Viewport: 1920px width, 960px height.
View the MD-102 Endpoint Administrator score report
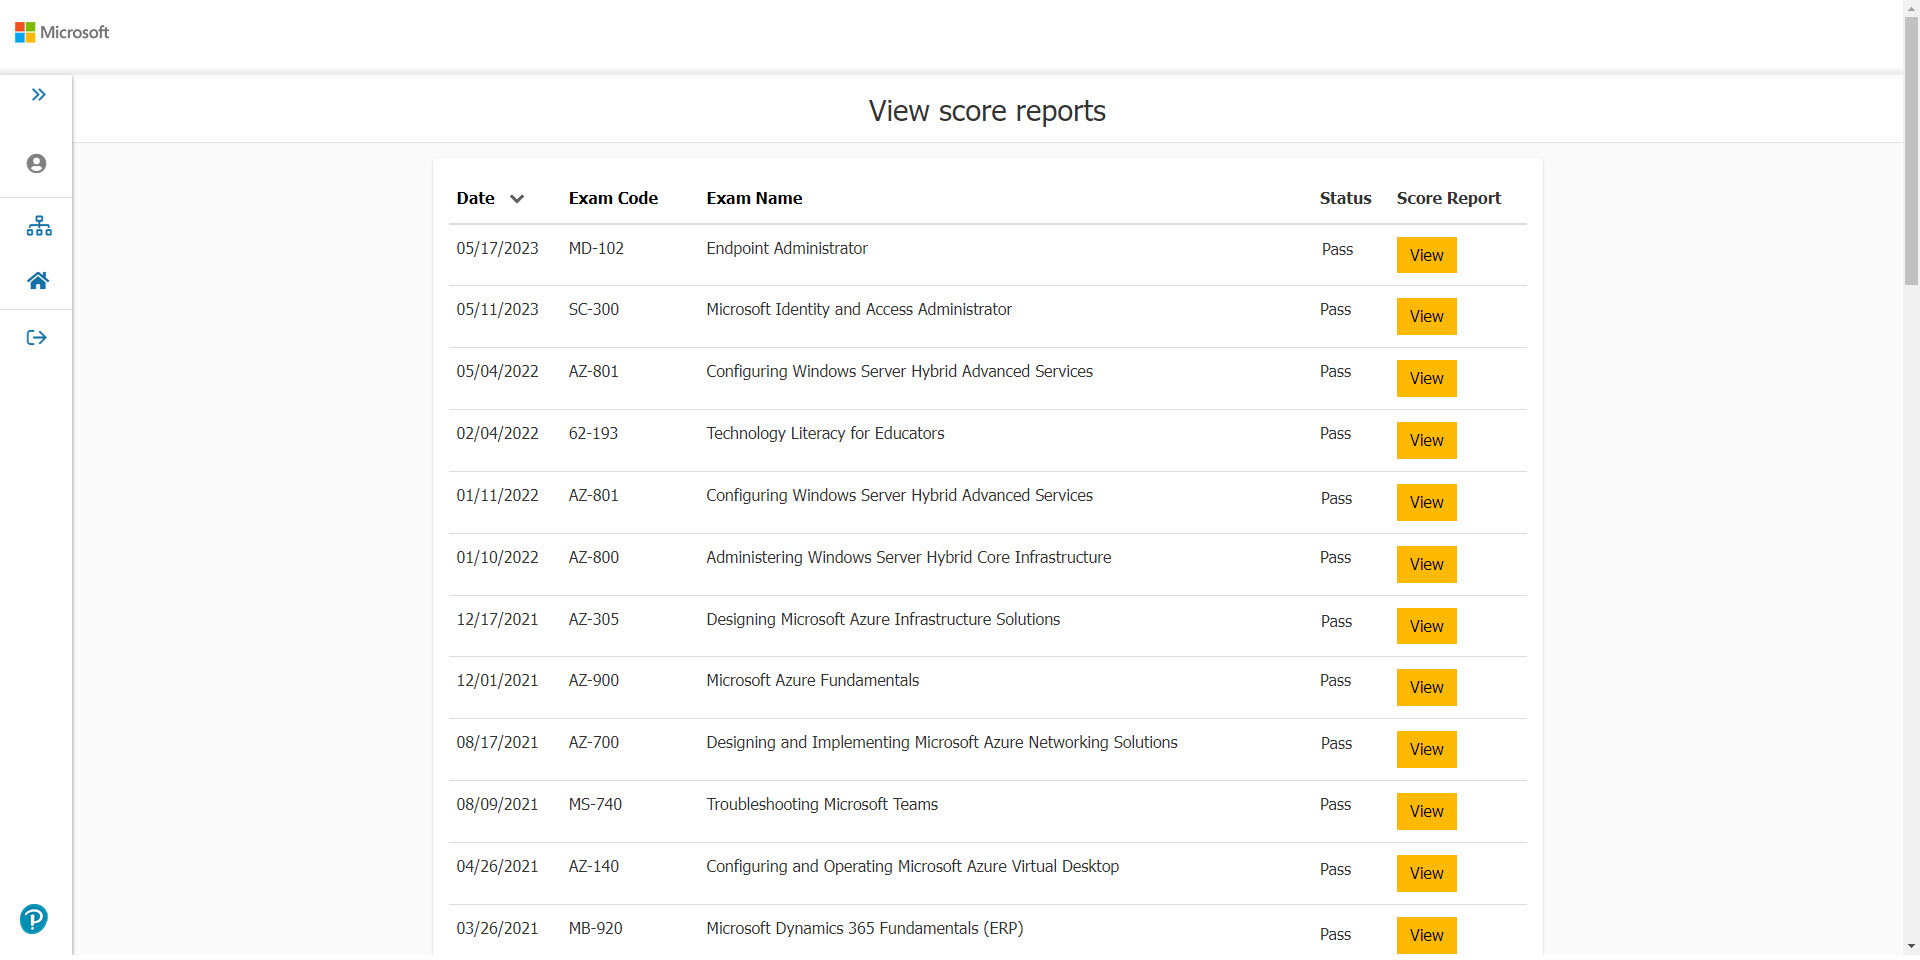[1426, 254]
